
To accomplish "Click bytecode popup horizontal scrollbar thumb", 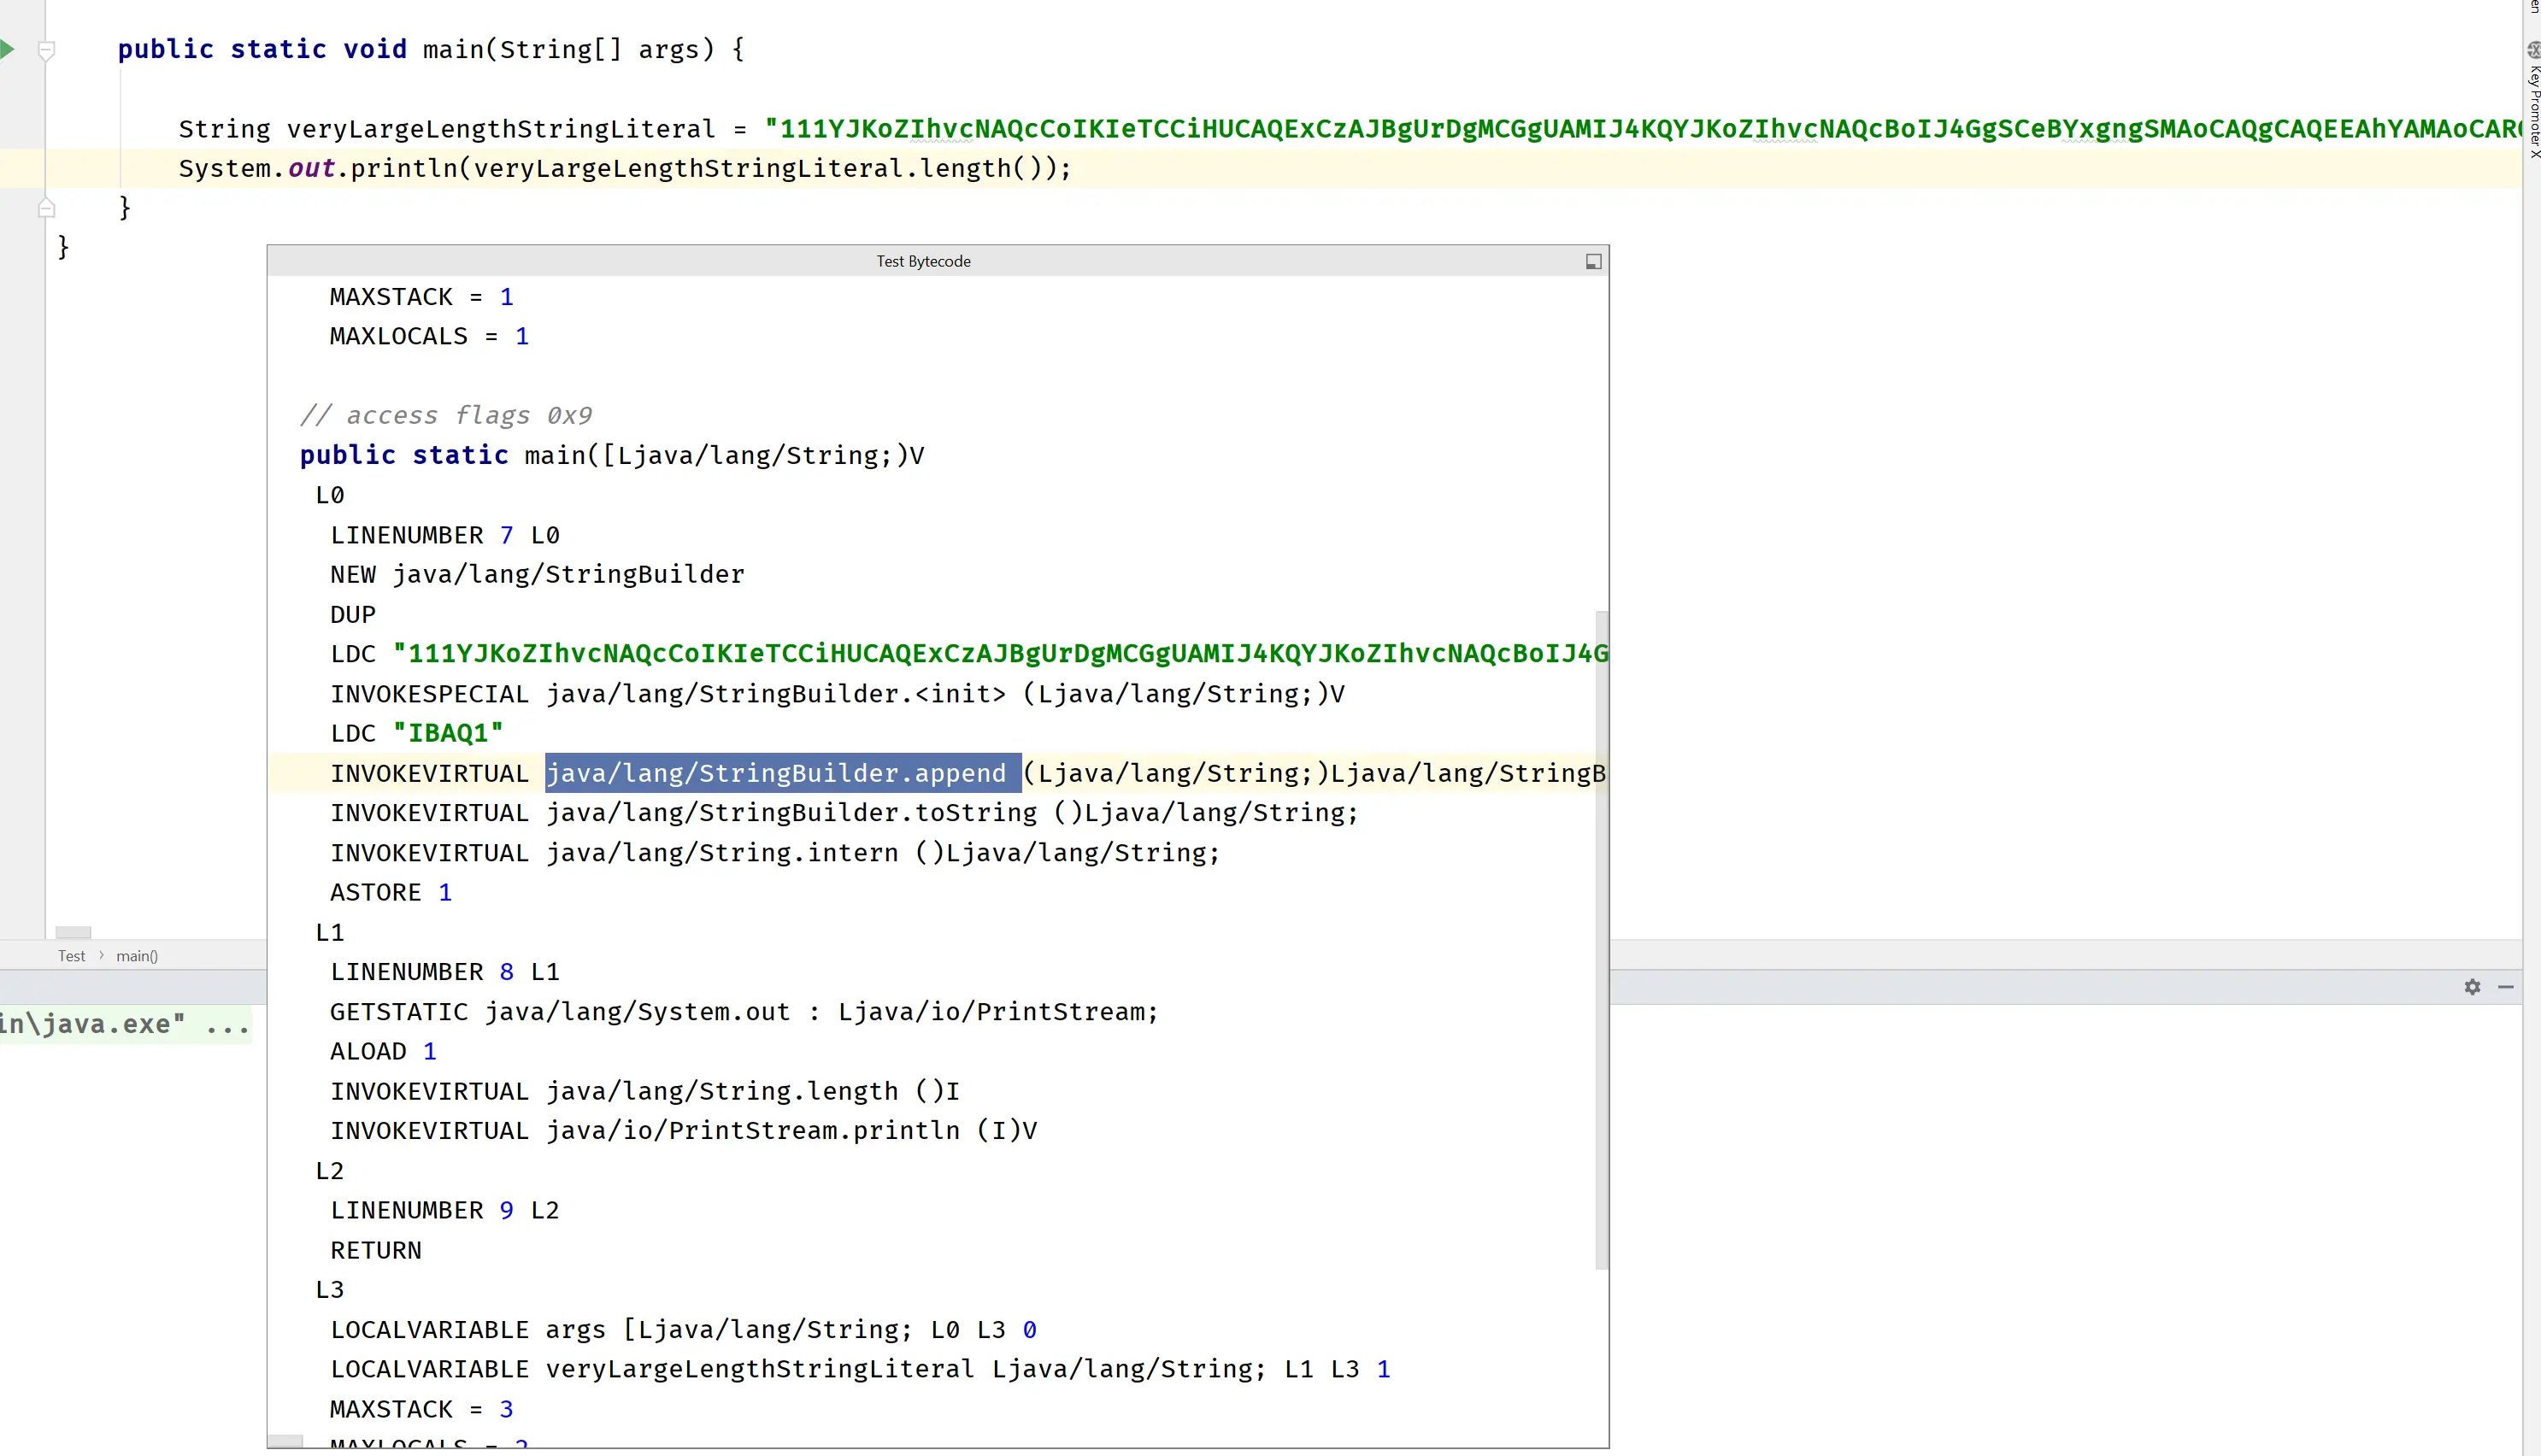I will 286,1441.
